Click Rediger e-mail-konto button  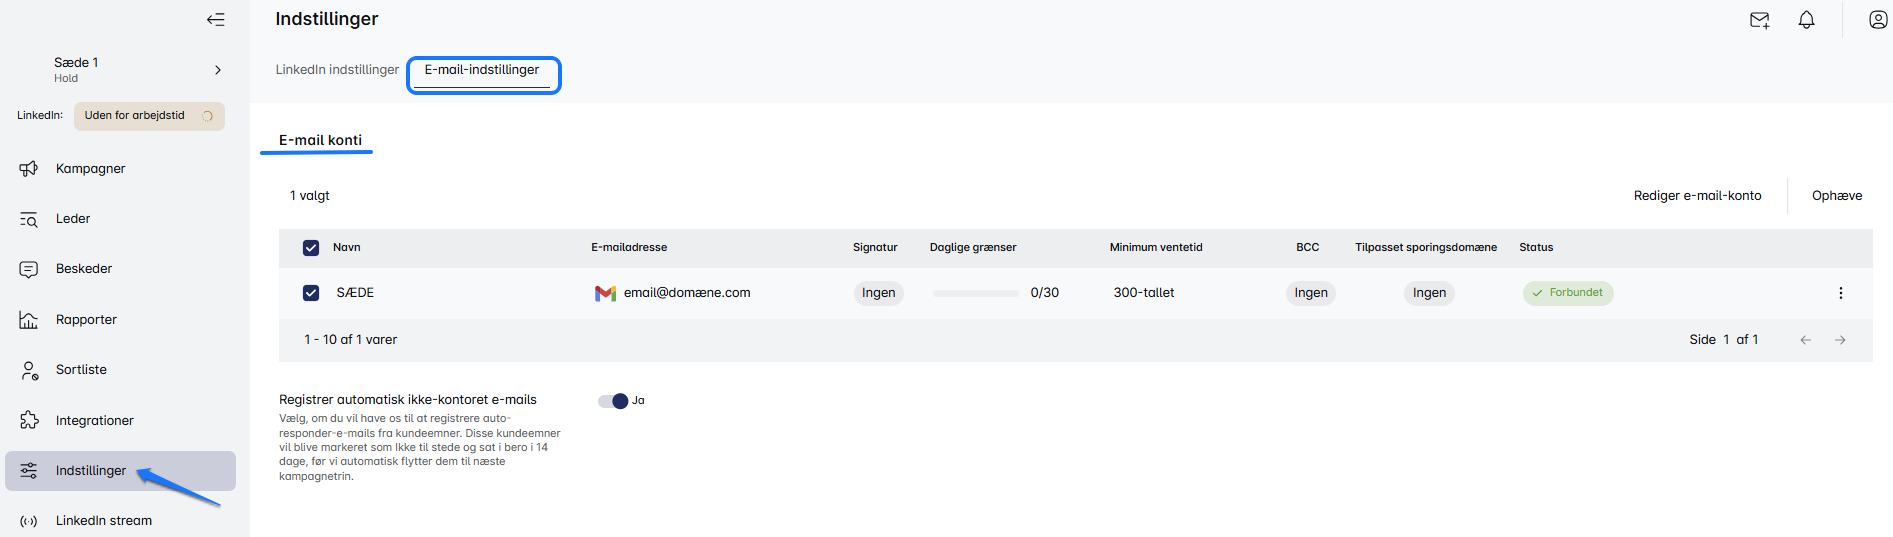click(x=1697, y=196)
